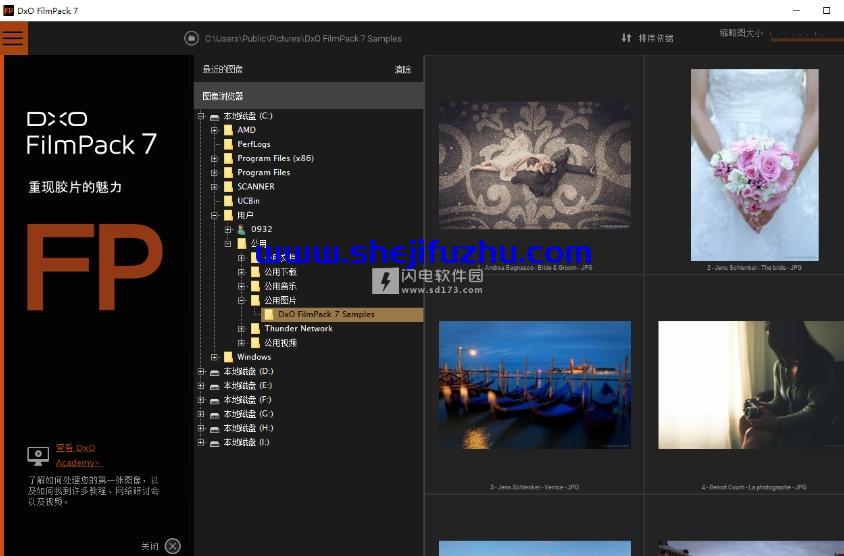This screenshot has height=556, width=844.
Task: Open the 排序依据 sort option
Action: [x=656, y=38]
